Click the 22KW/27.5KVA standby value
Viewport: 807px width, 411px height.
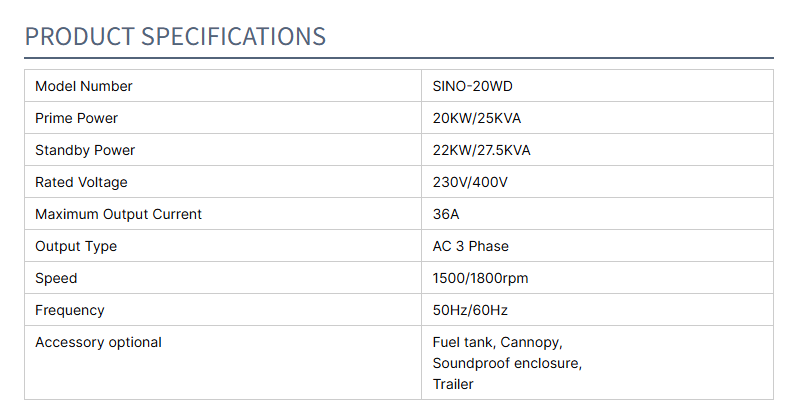tap(481, 150)
